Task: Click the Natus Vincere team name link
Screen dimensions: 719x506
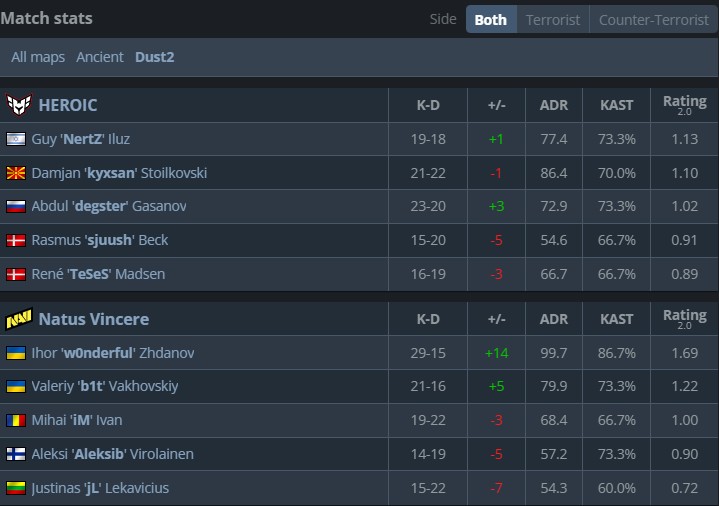Action: click(94, 319)
